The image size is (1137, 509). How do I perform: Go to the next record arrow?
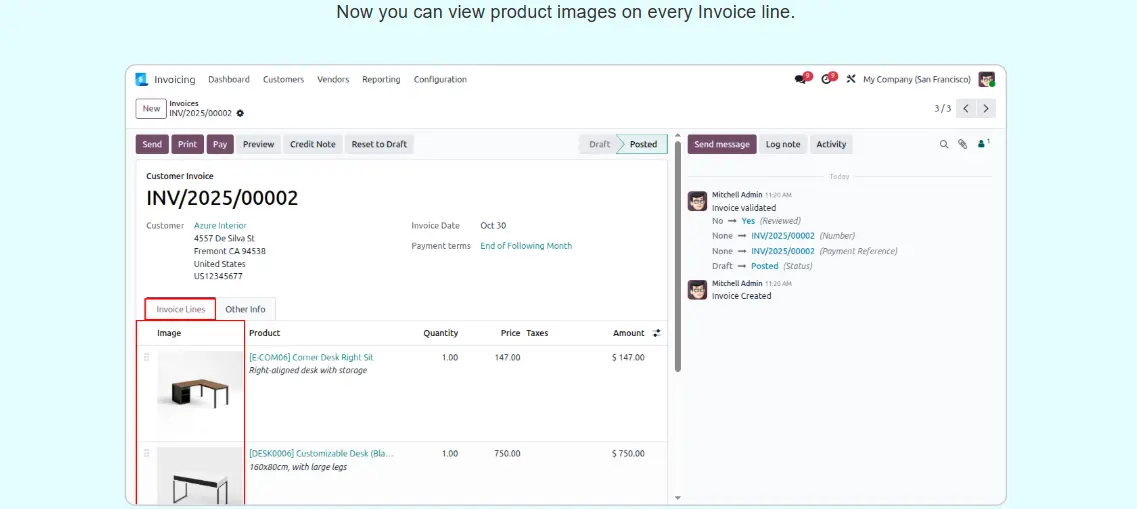pos(986,109)
